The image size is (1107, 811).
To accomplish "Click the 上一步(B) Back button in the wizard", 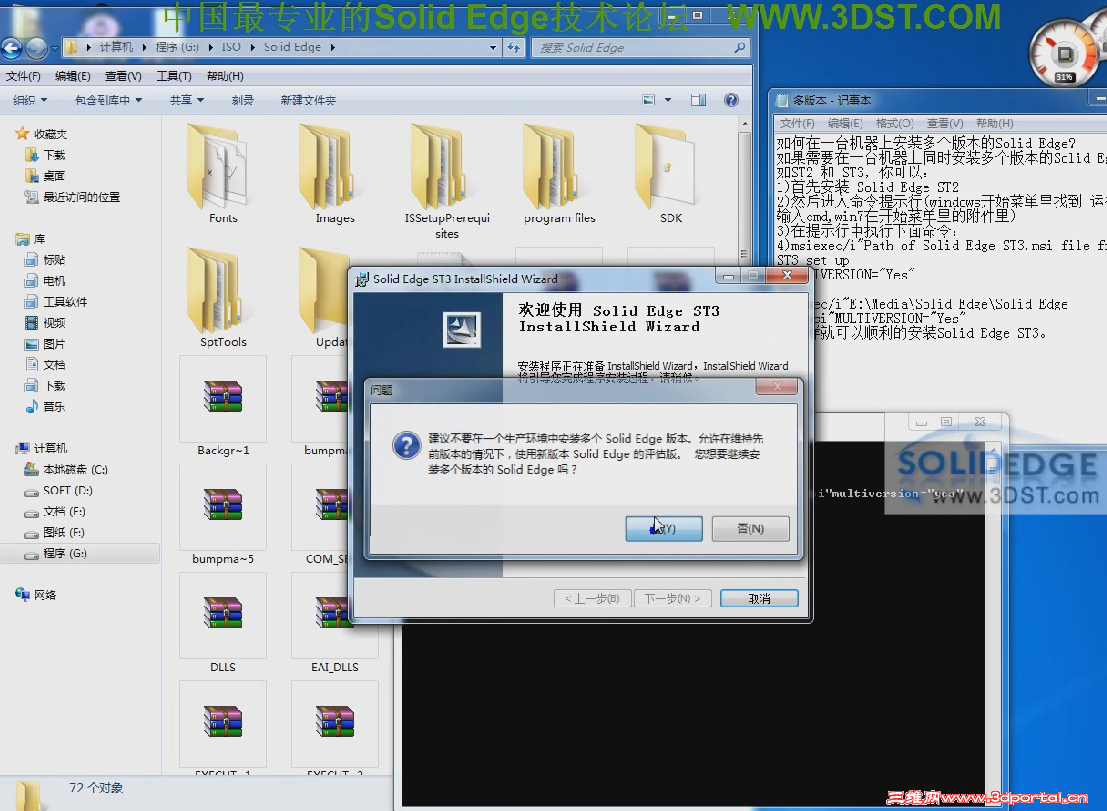I will pos(592,599).
